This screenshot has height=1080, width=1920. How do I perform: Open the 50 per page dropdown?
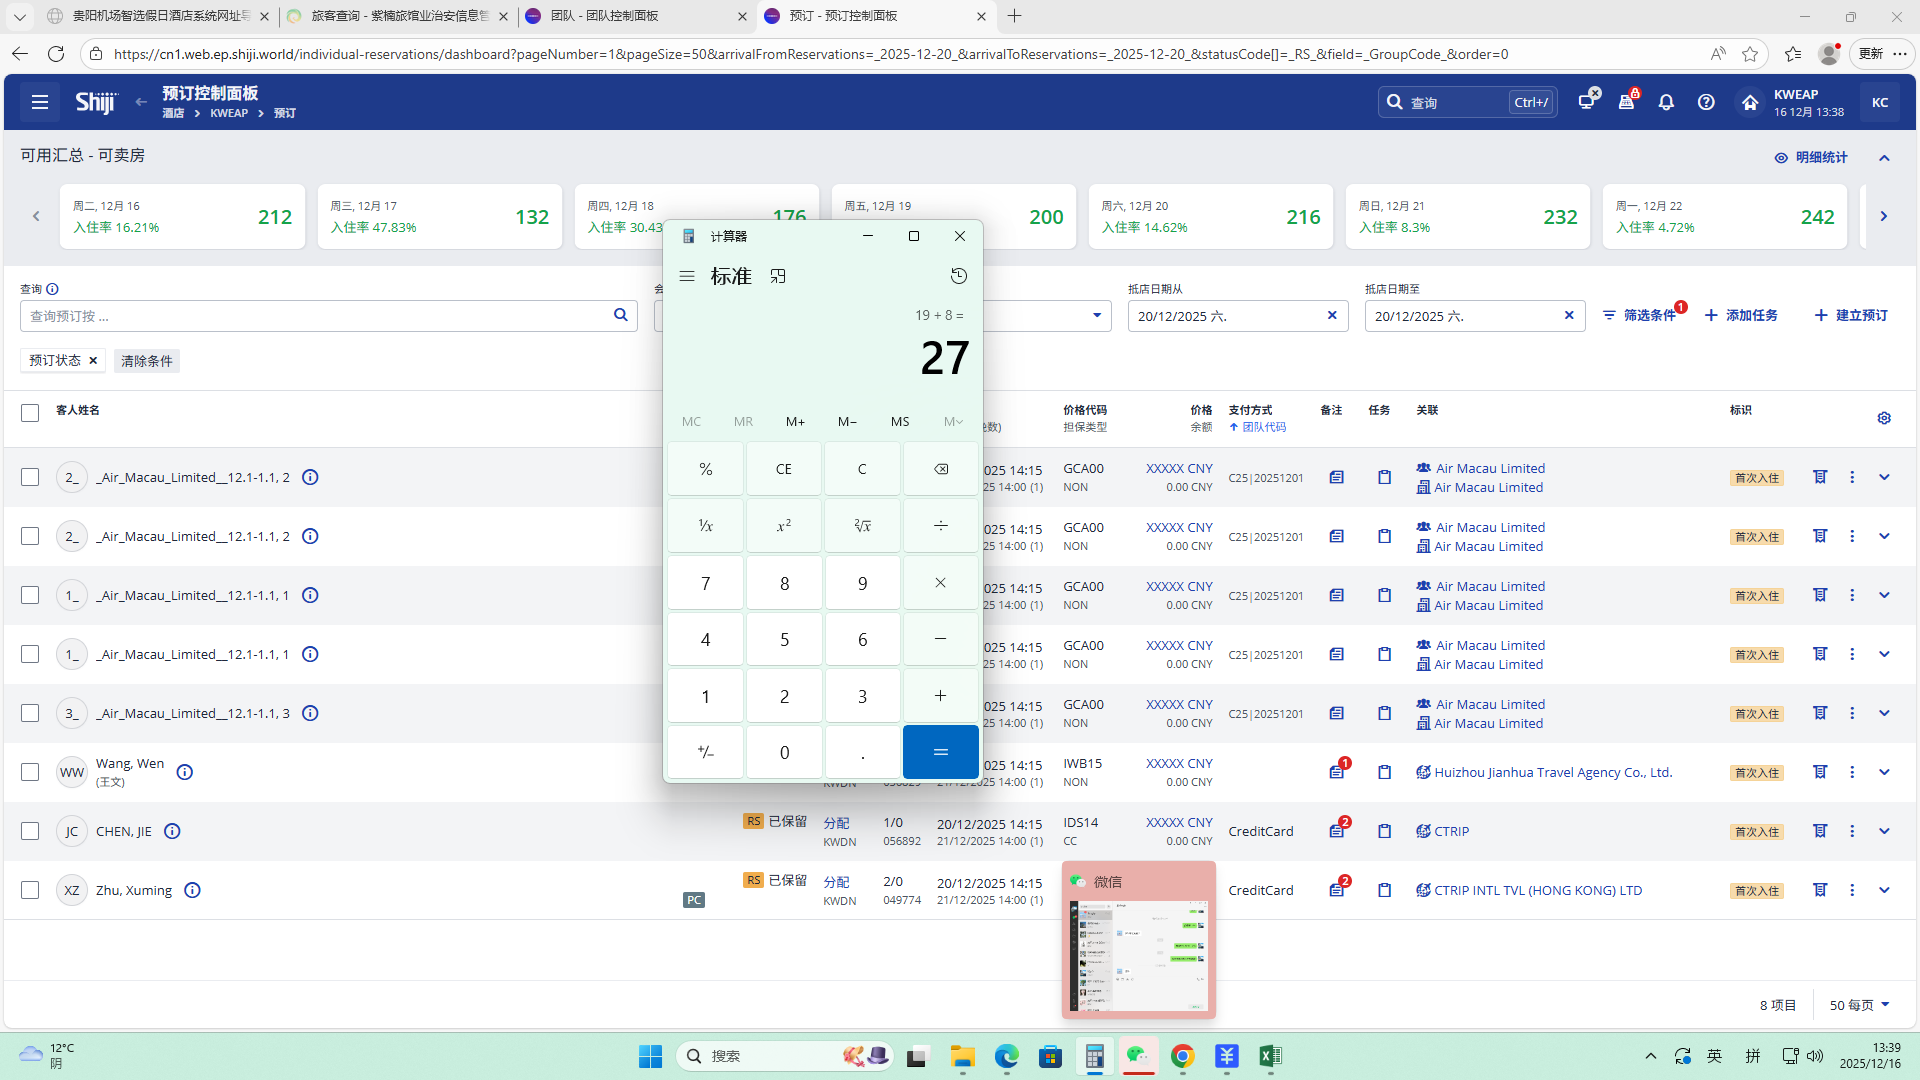click(1859, 1005)
